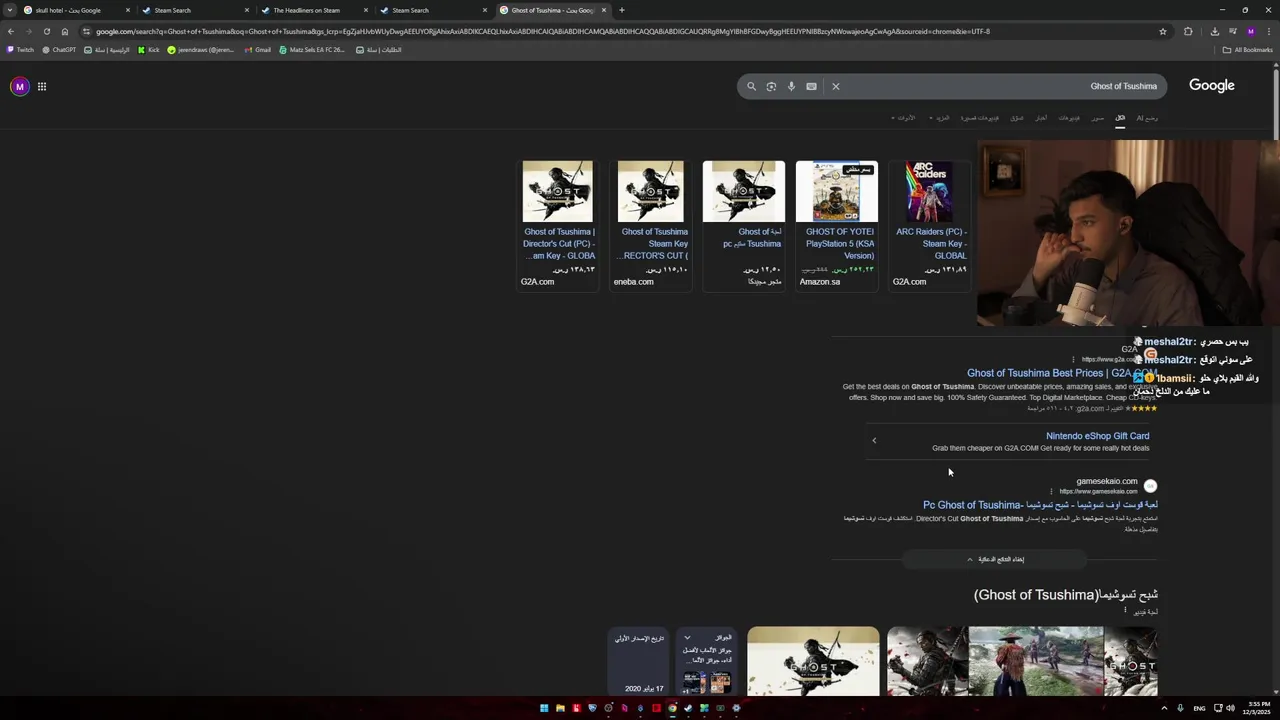Open the Ghost of Yotei PlayStation 5 Amazon product
This screenshot has width=1280, height=720.
tap(837, 225)
